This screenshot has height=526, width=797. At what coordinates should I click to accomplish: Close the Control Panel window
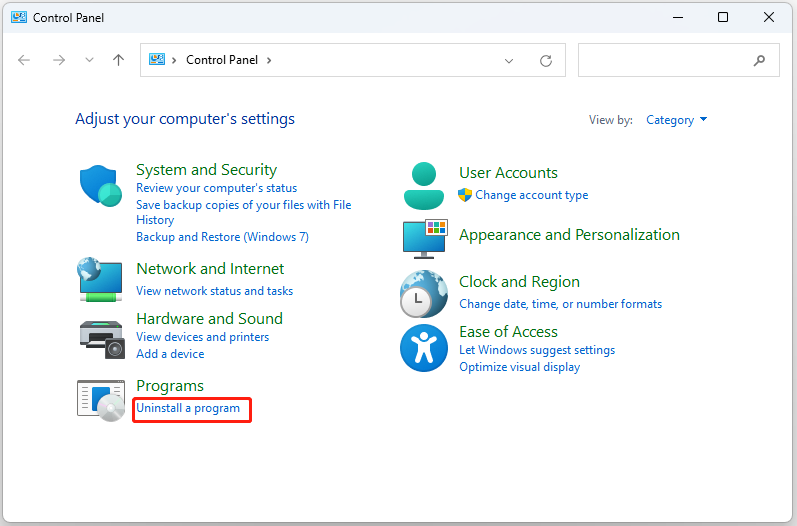coord(769,17)
